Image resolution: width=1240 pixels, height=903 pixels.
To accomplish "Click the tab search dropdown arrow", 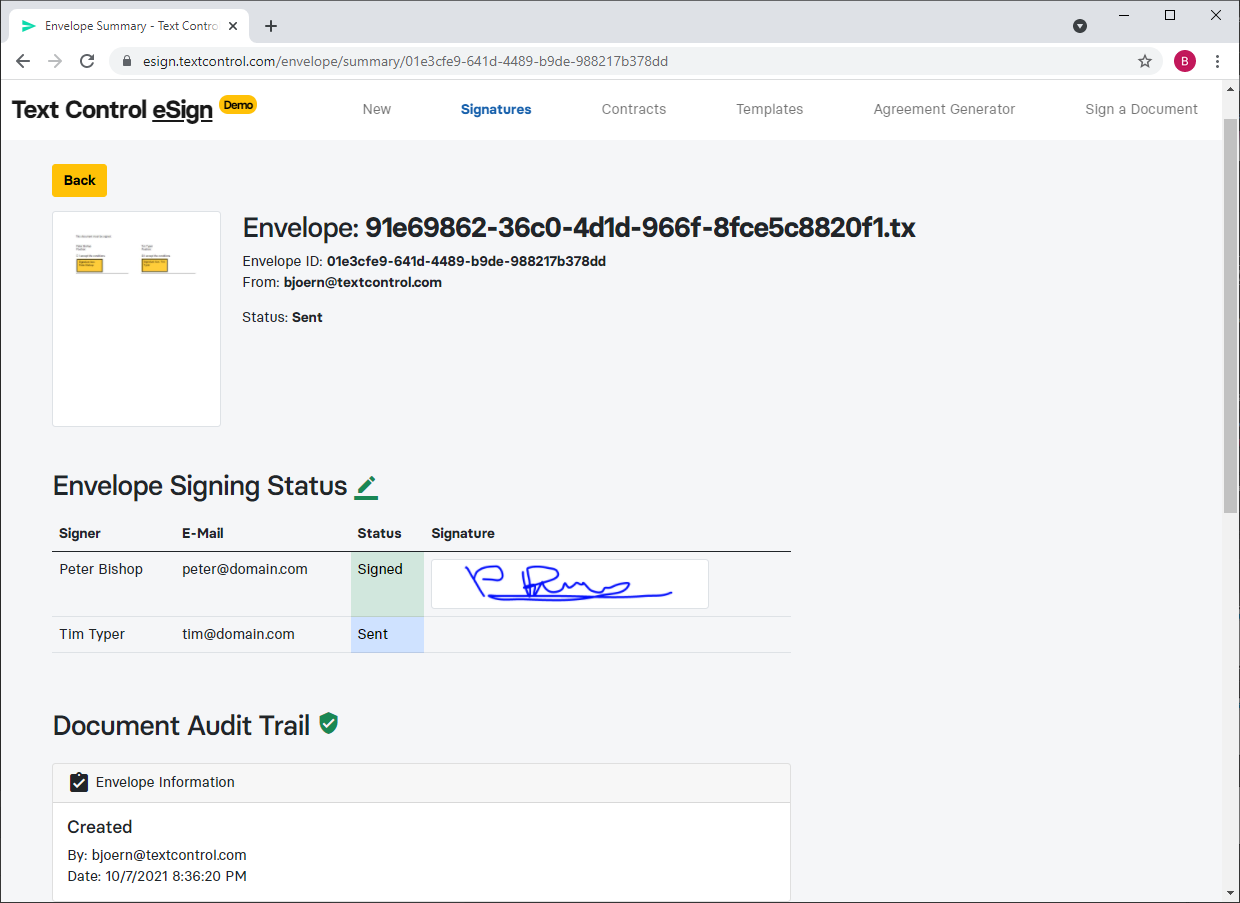I will [x=1080, y=26].
